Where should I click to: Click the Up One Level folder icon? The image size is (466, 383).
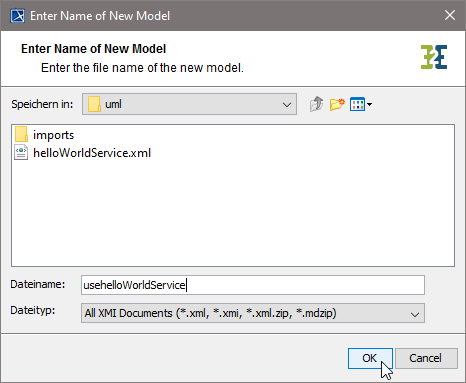tap(316, 104)
